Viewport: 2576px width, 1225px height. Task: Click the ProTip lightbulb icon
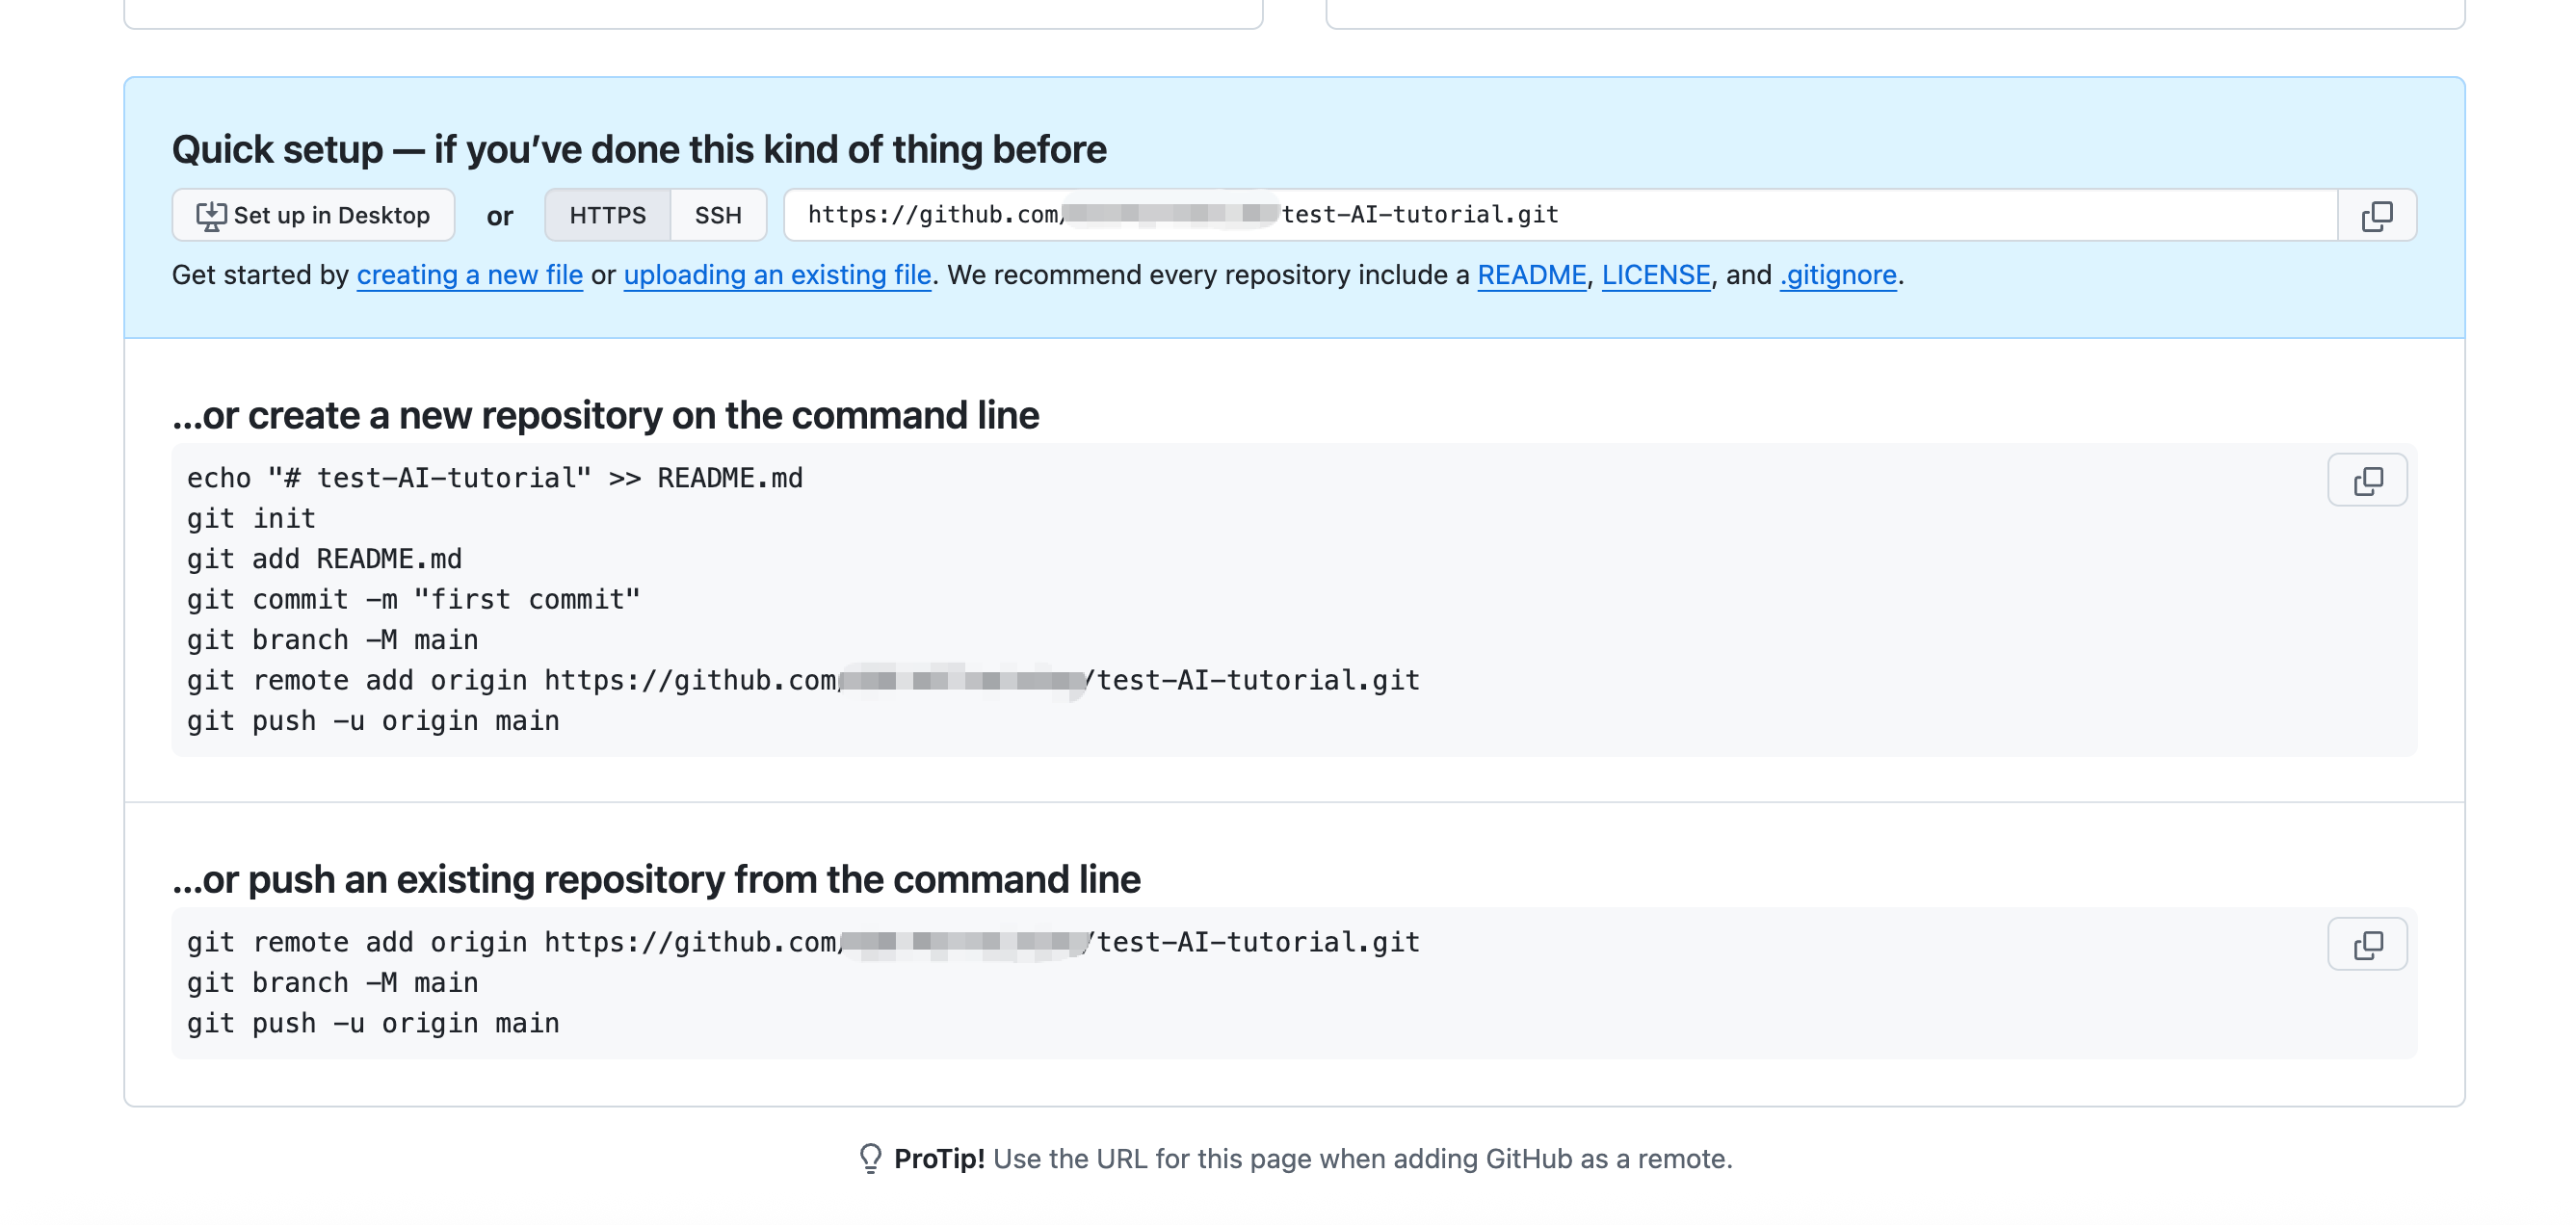(x=870, y=1158)
